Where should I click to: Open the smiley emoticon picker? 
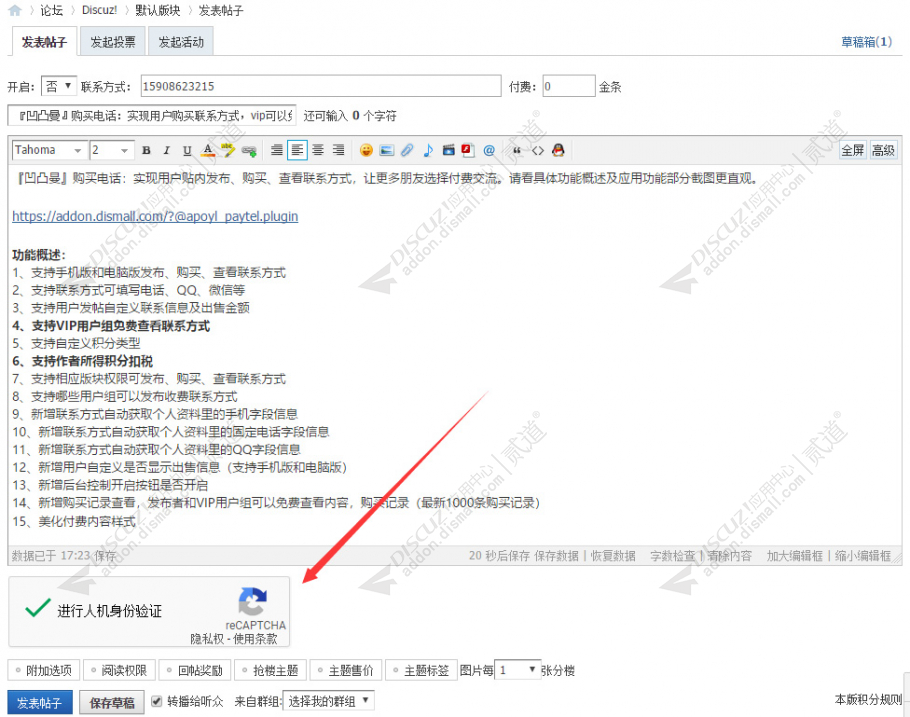pos(366,150)
